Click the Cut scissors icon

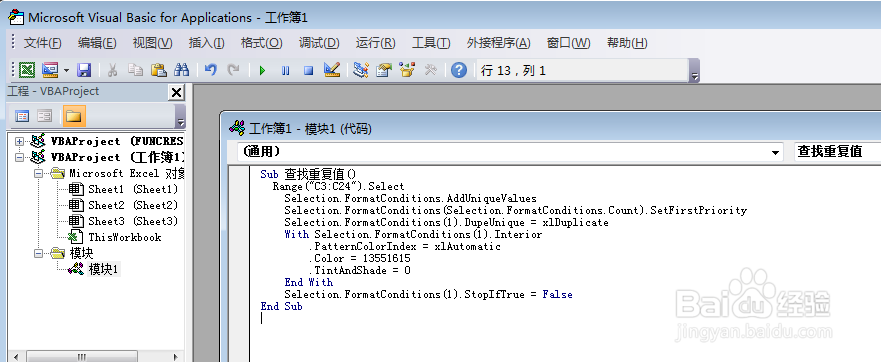pos(112,70)
